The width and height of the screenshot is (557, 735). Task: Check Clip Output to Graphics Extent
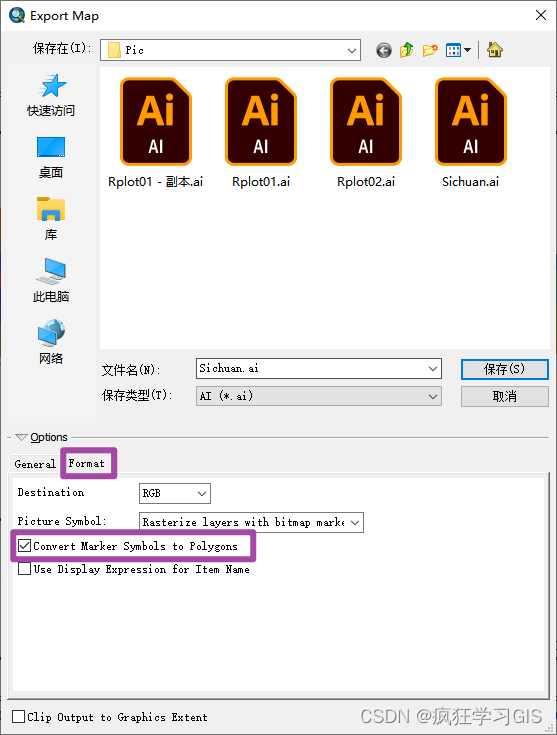19,716
